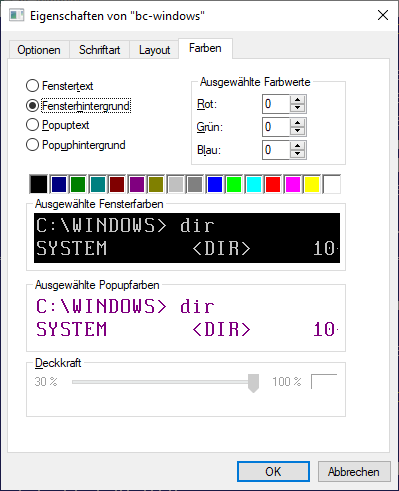This screenshot has height=491, width=399.
Task: Decrease the Rot value with down arrow
Action: pyautogui.click(x=298, y=108)
